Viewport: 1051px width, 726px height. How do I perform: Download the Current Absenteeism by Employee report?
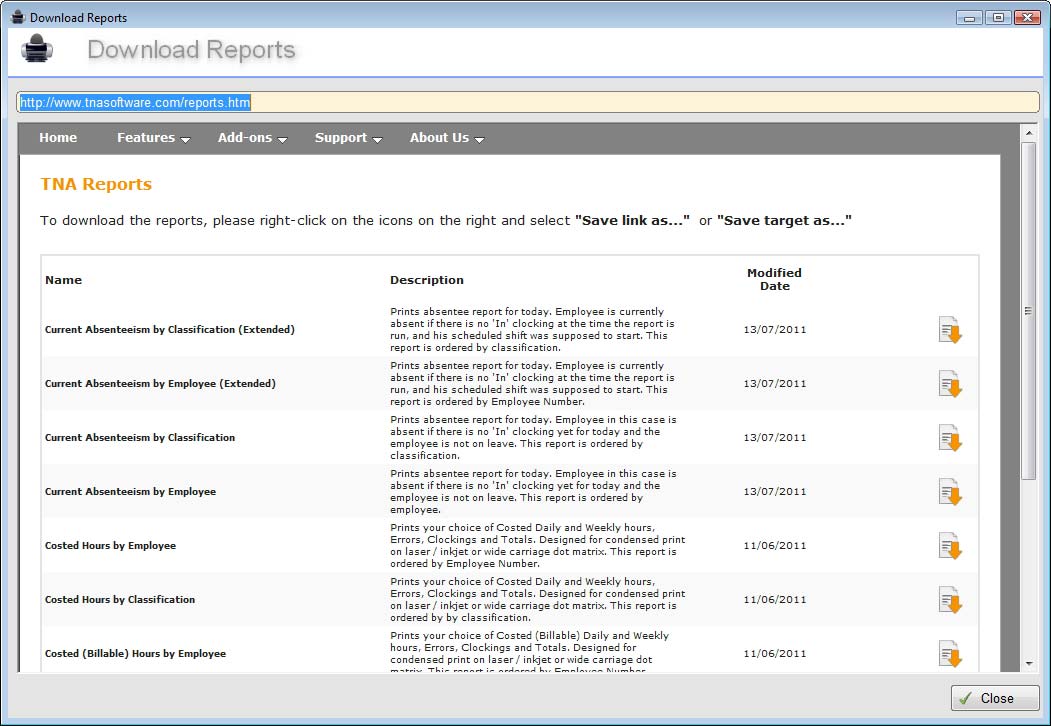[949, 492]
